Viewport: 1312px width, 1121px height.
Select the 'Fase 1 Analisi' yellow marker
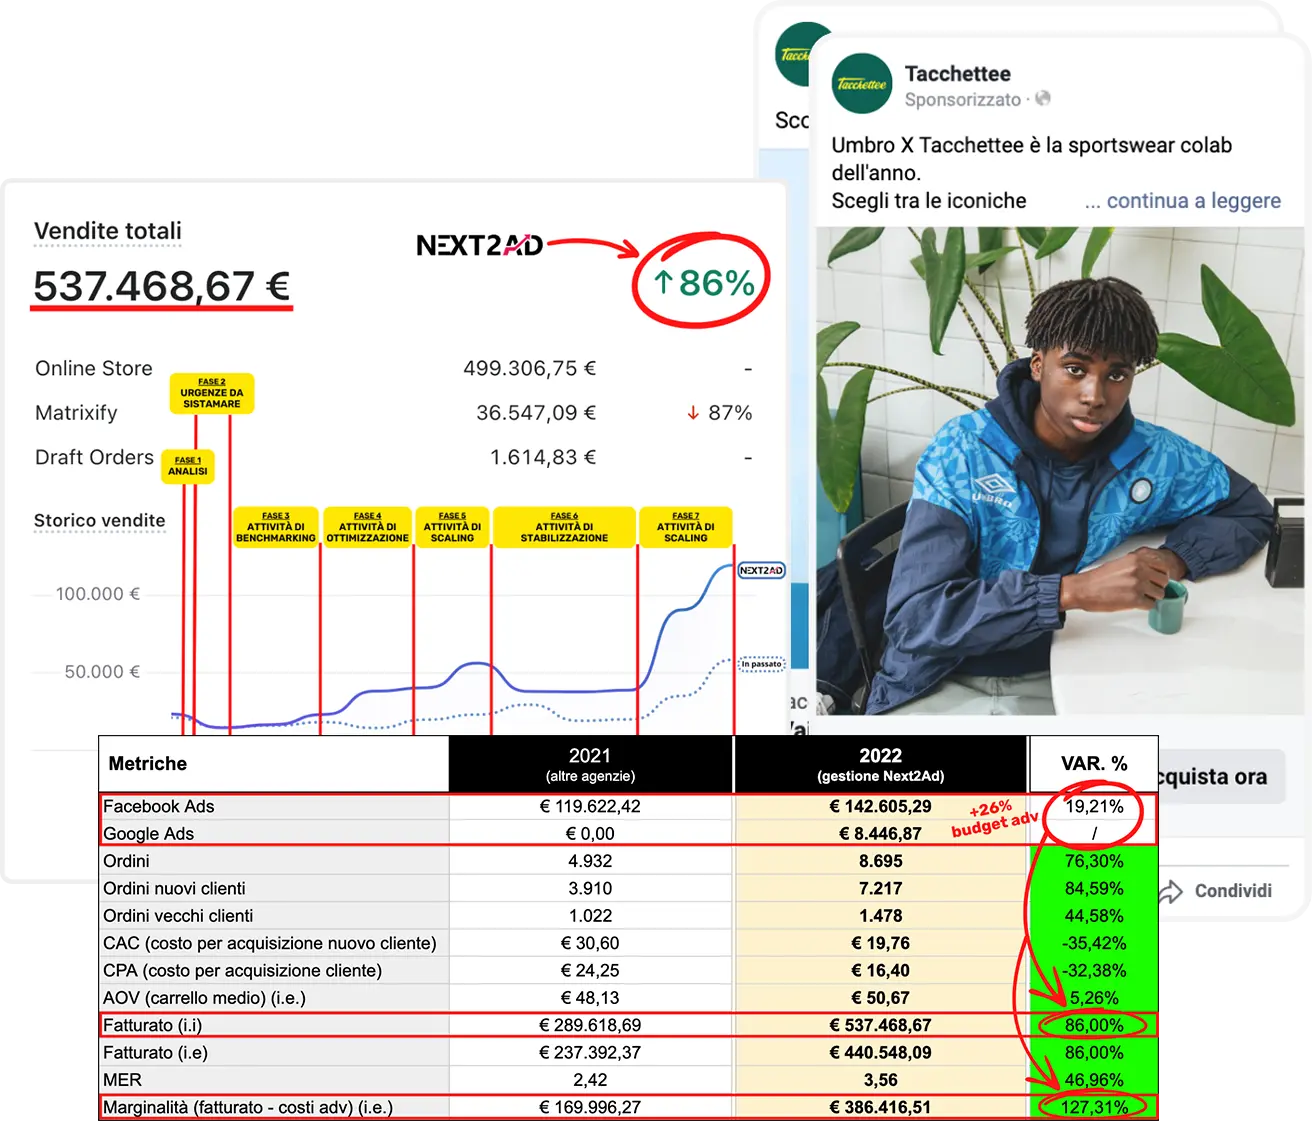coord(188,466)
